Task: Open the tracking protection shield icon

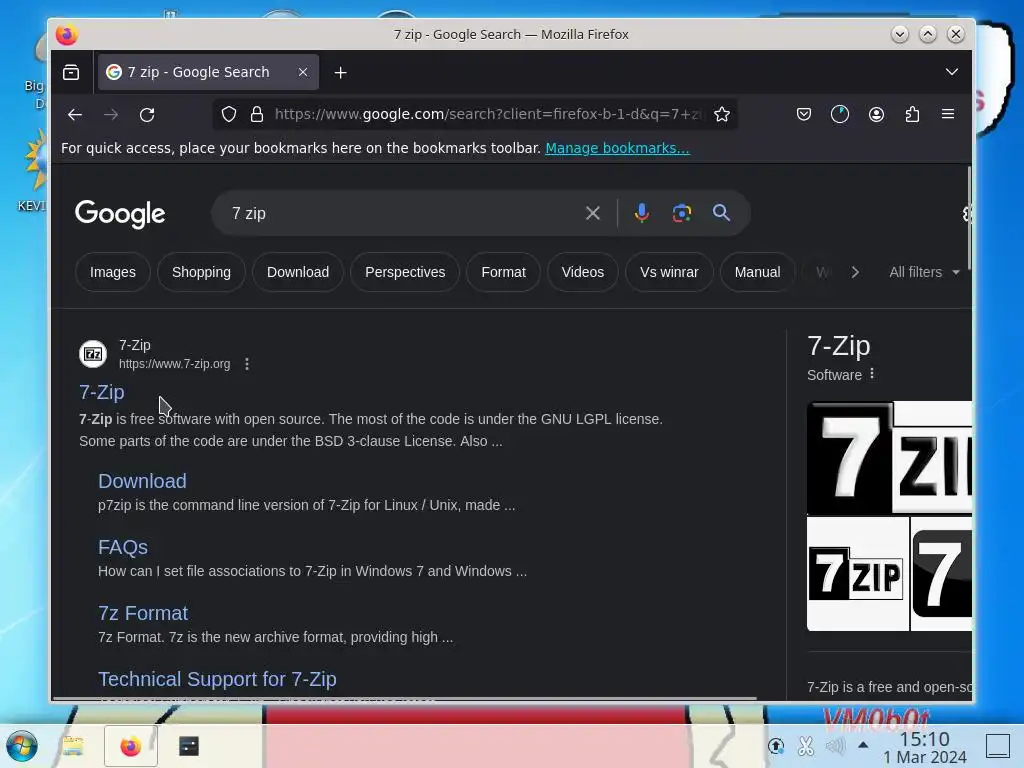Action: click(229, 114)
